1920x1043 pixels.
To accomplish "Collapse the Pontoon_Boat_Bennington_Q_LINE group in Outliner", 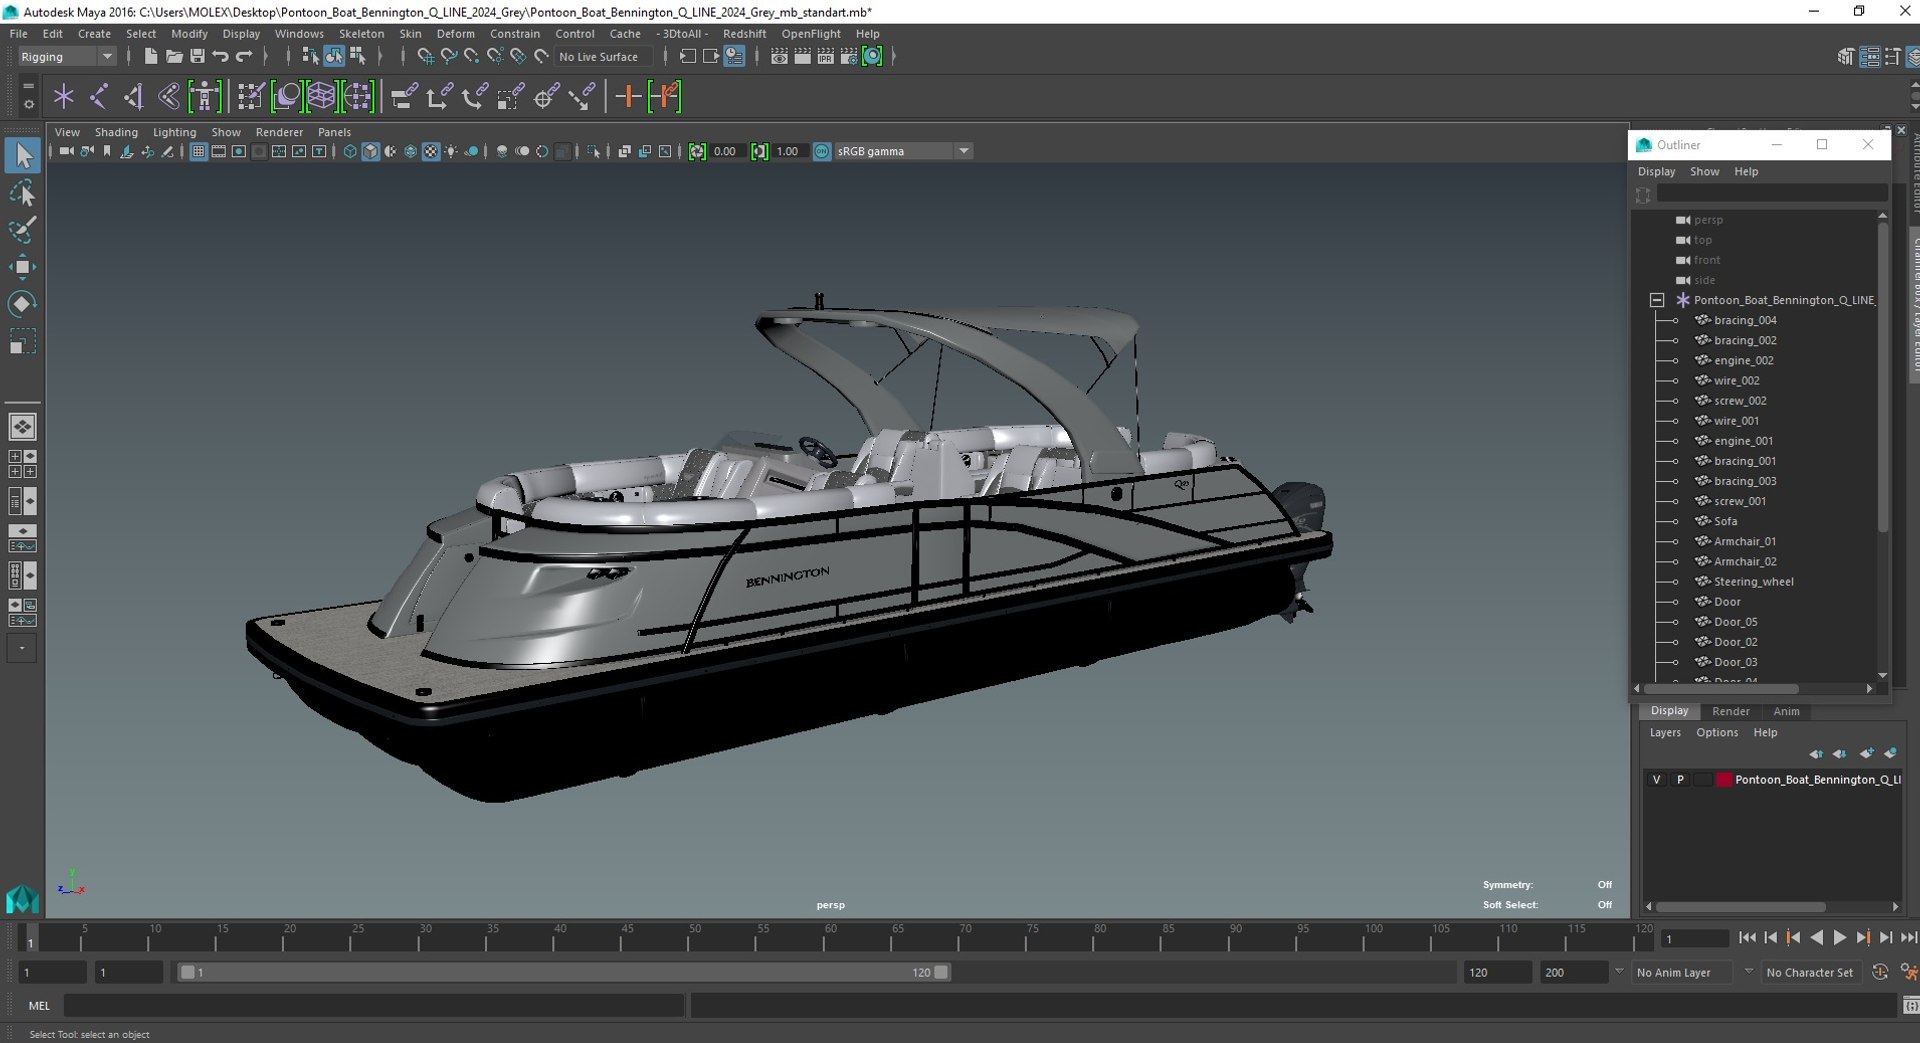I will [x=1657, y=300].
